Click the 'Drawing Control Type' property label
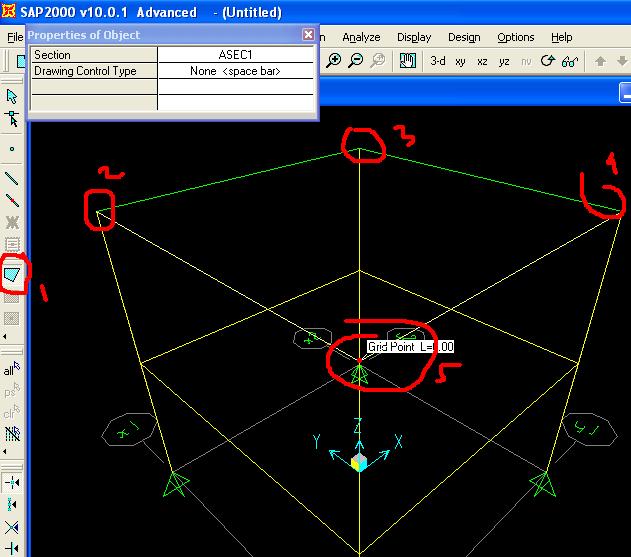Screen dimensions: 631x557 (85, 71)
